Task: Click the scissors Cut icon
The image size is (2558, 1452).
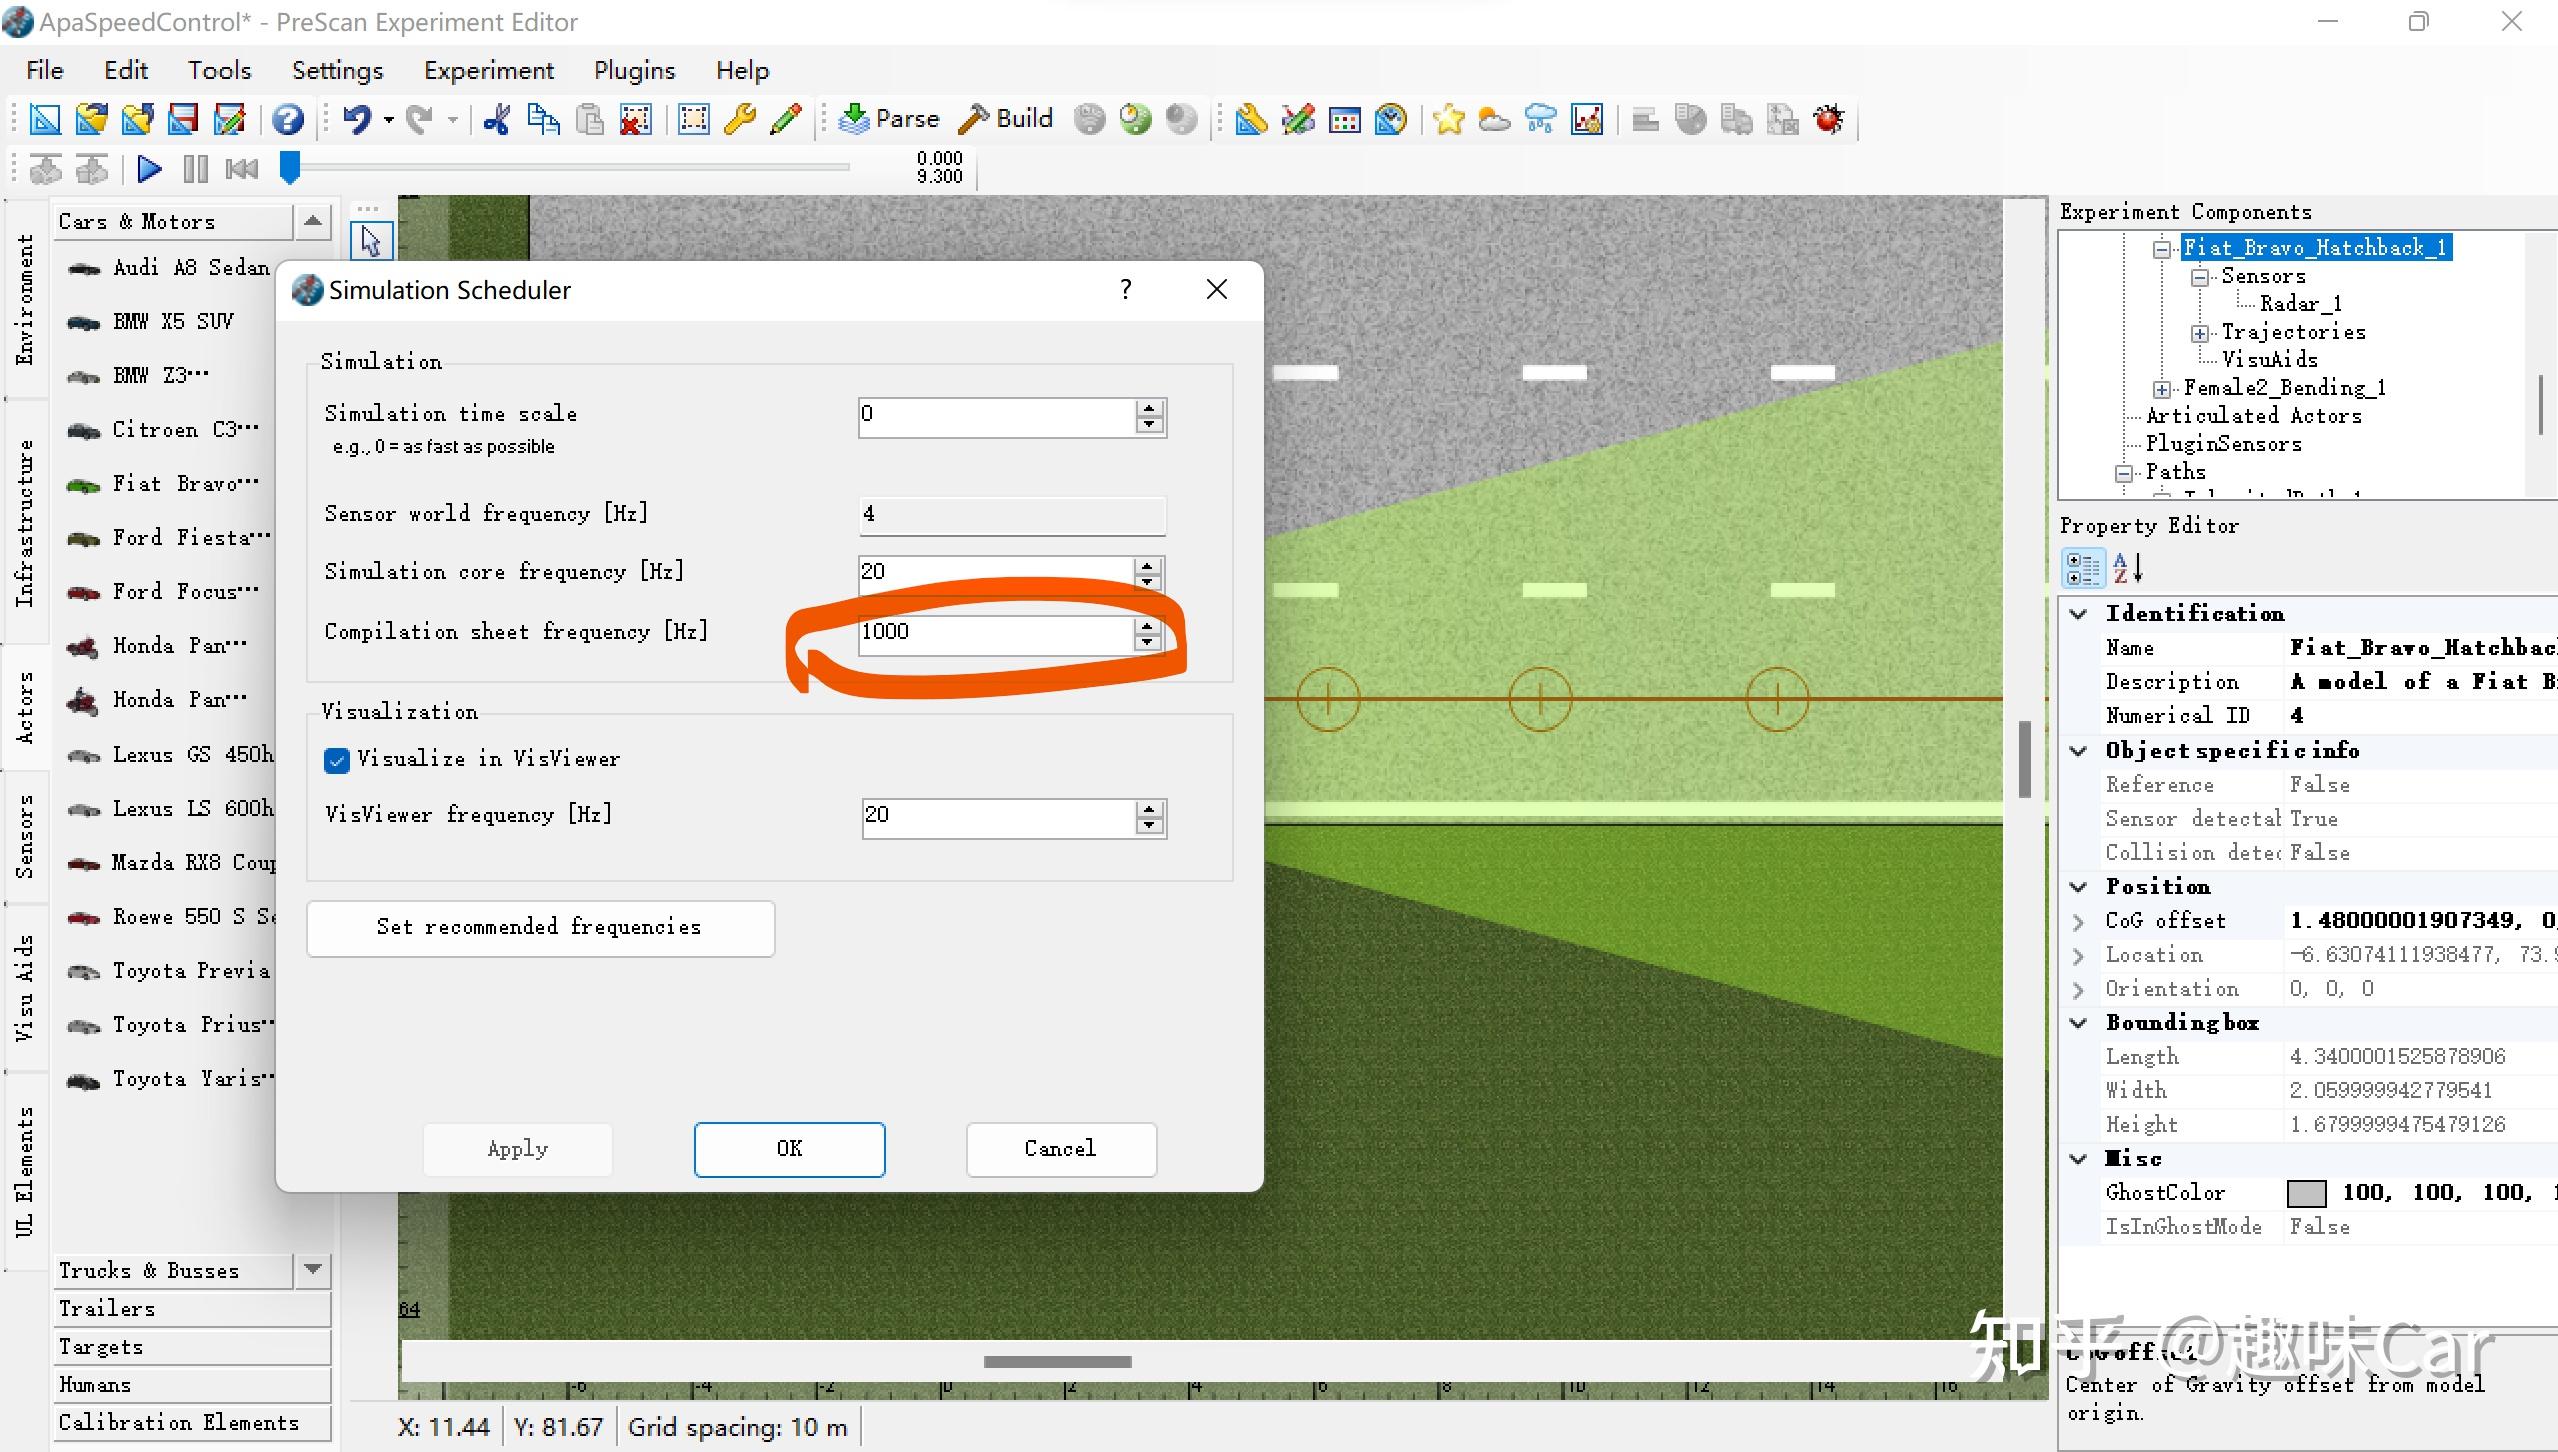Action: (x=497, y=119)
